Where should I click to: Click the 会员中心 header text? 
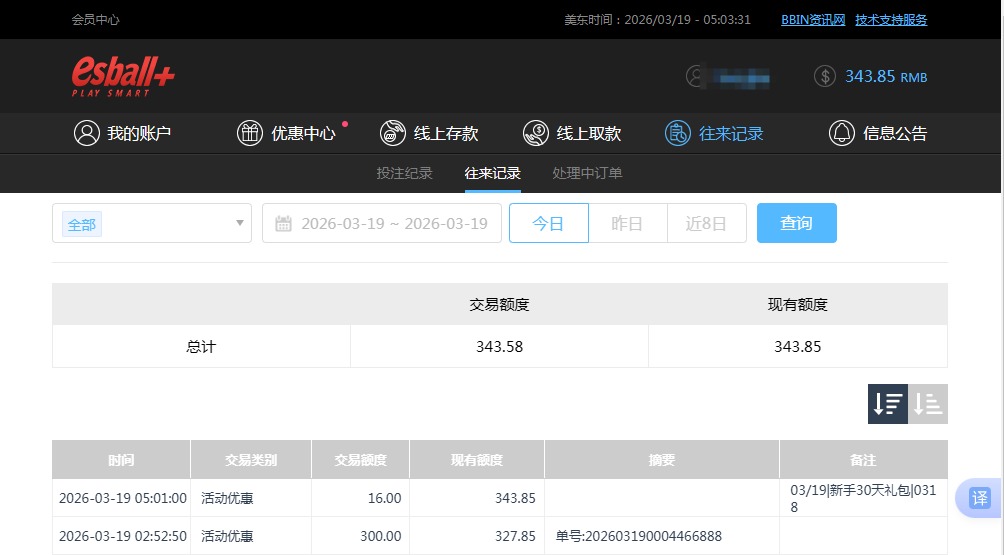[95, 20]
